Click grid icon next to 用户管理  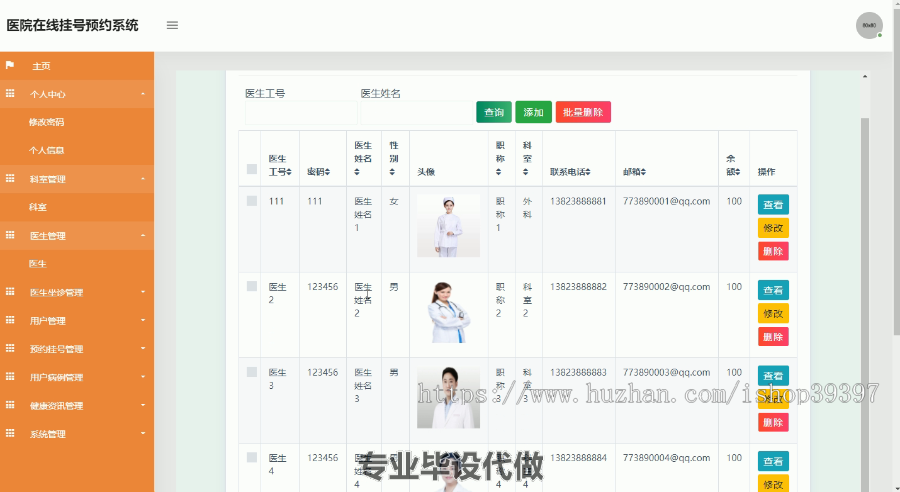pyautogui.click(x=10, y=320)
